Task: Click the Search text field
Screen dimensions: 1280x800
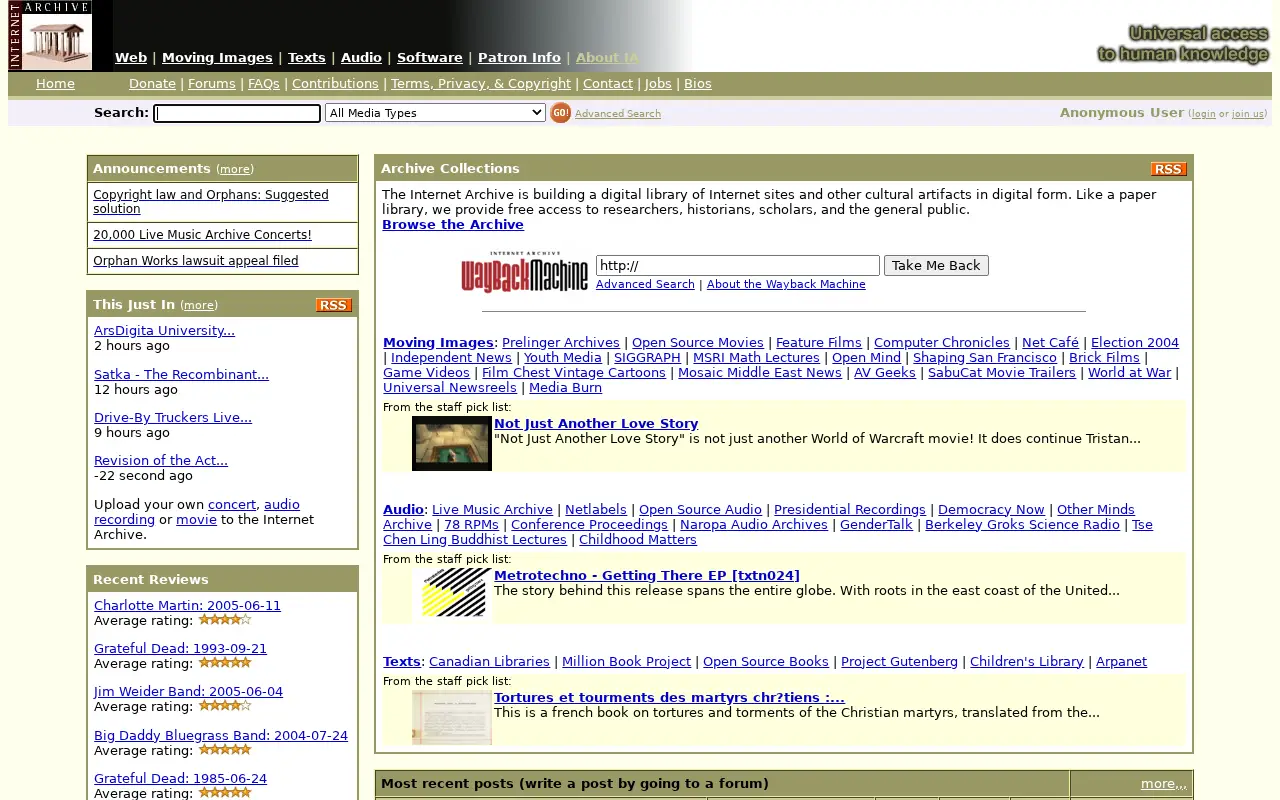Action: pyautogui.click(x=237, y=113)
